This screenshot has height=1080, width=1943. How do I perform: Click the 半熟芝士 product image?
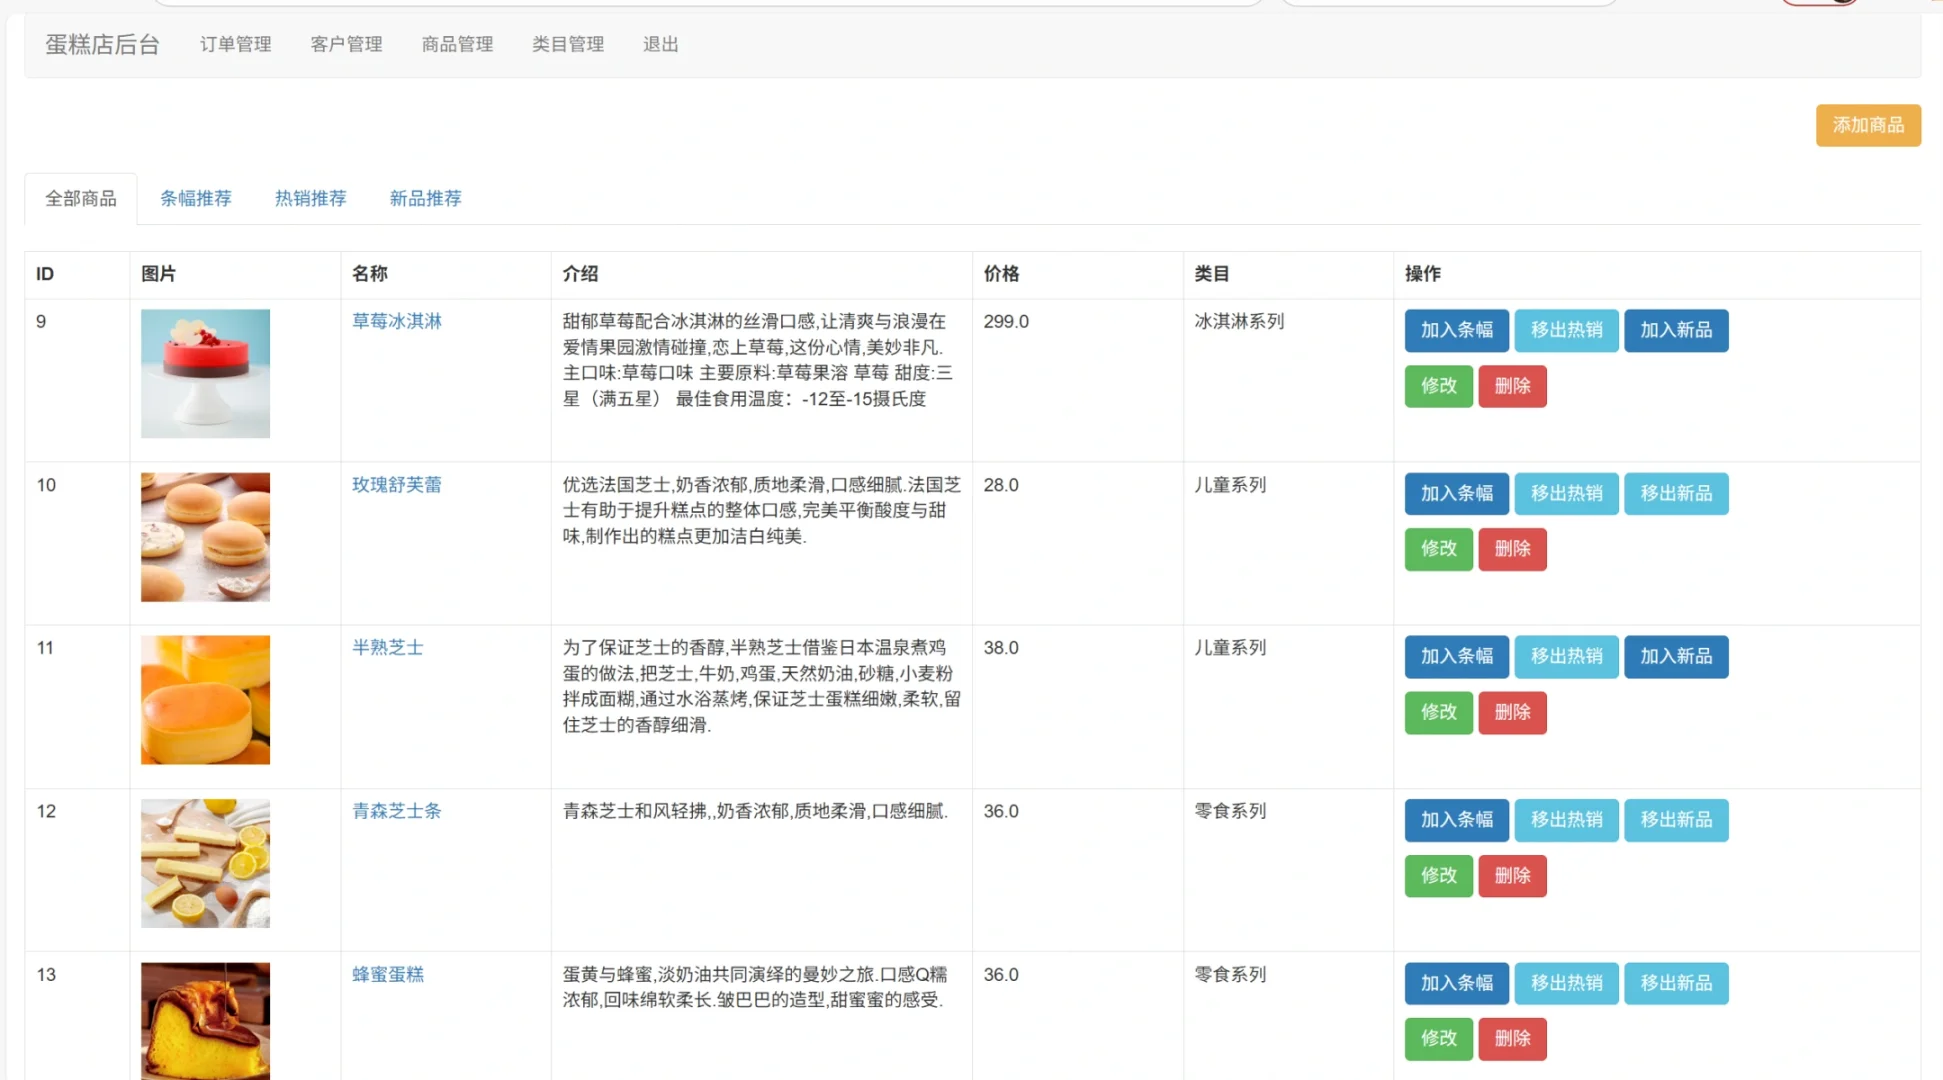pos(204,700)
